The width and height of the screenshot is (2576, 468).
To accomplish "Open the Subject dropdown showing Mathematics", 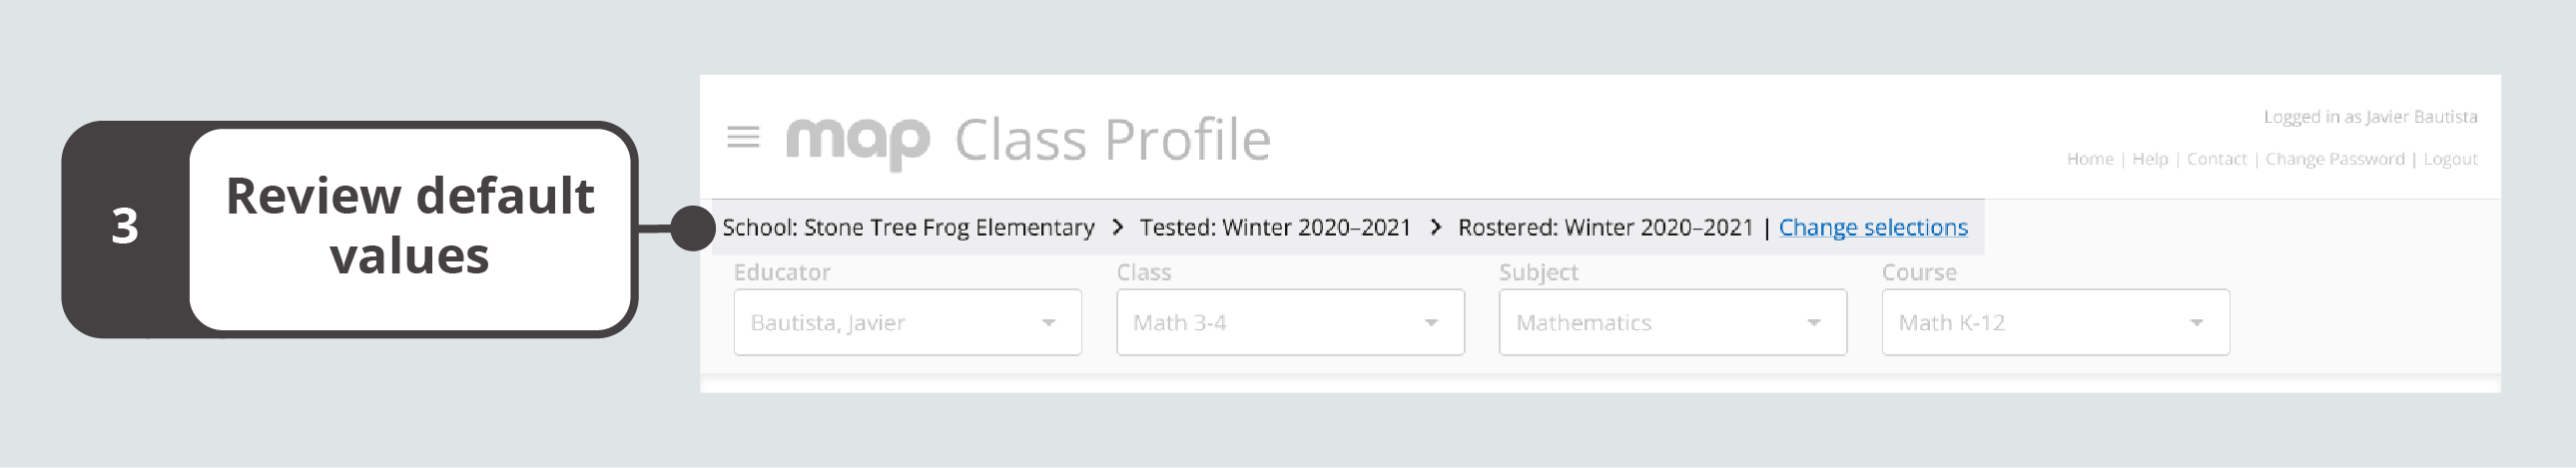I will [x=1672, y=323].
